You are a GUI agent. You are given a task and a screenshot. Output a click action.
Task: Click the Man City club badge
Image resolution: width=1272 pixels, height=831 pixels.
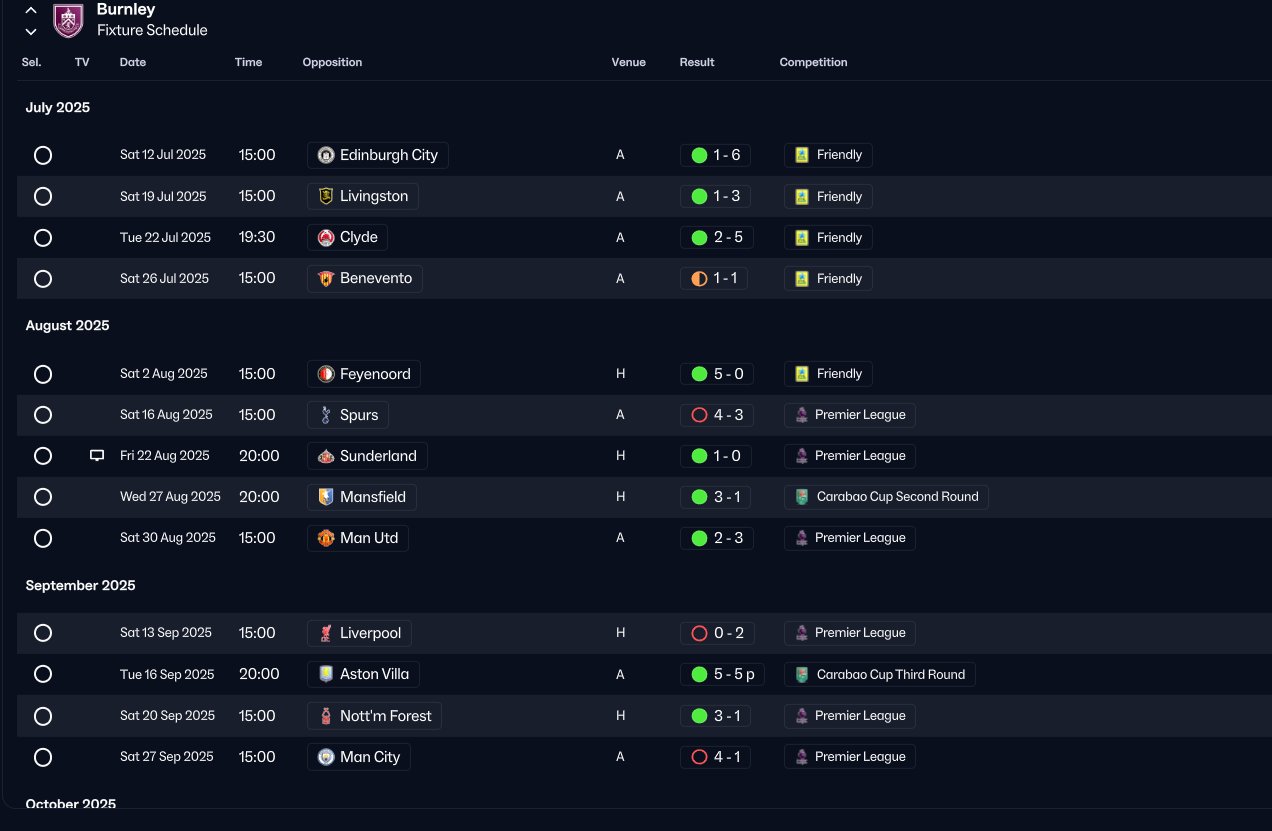pyautogui.click(x=326, y=757)
